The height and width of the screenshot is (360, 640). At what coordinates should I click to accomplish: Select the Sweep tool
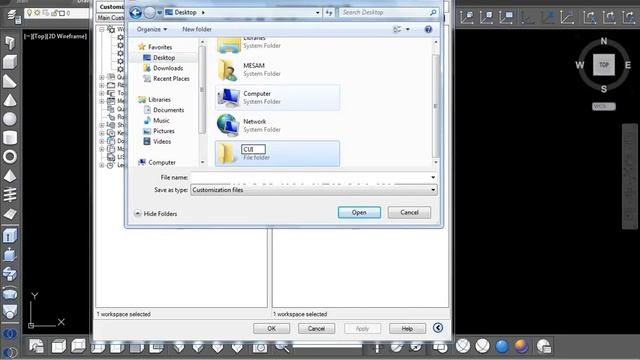(10, 273)
